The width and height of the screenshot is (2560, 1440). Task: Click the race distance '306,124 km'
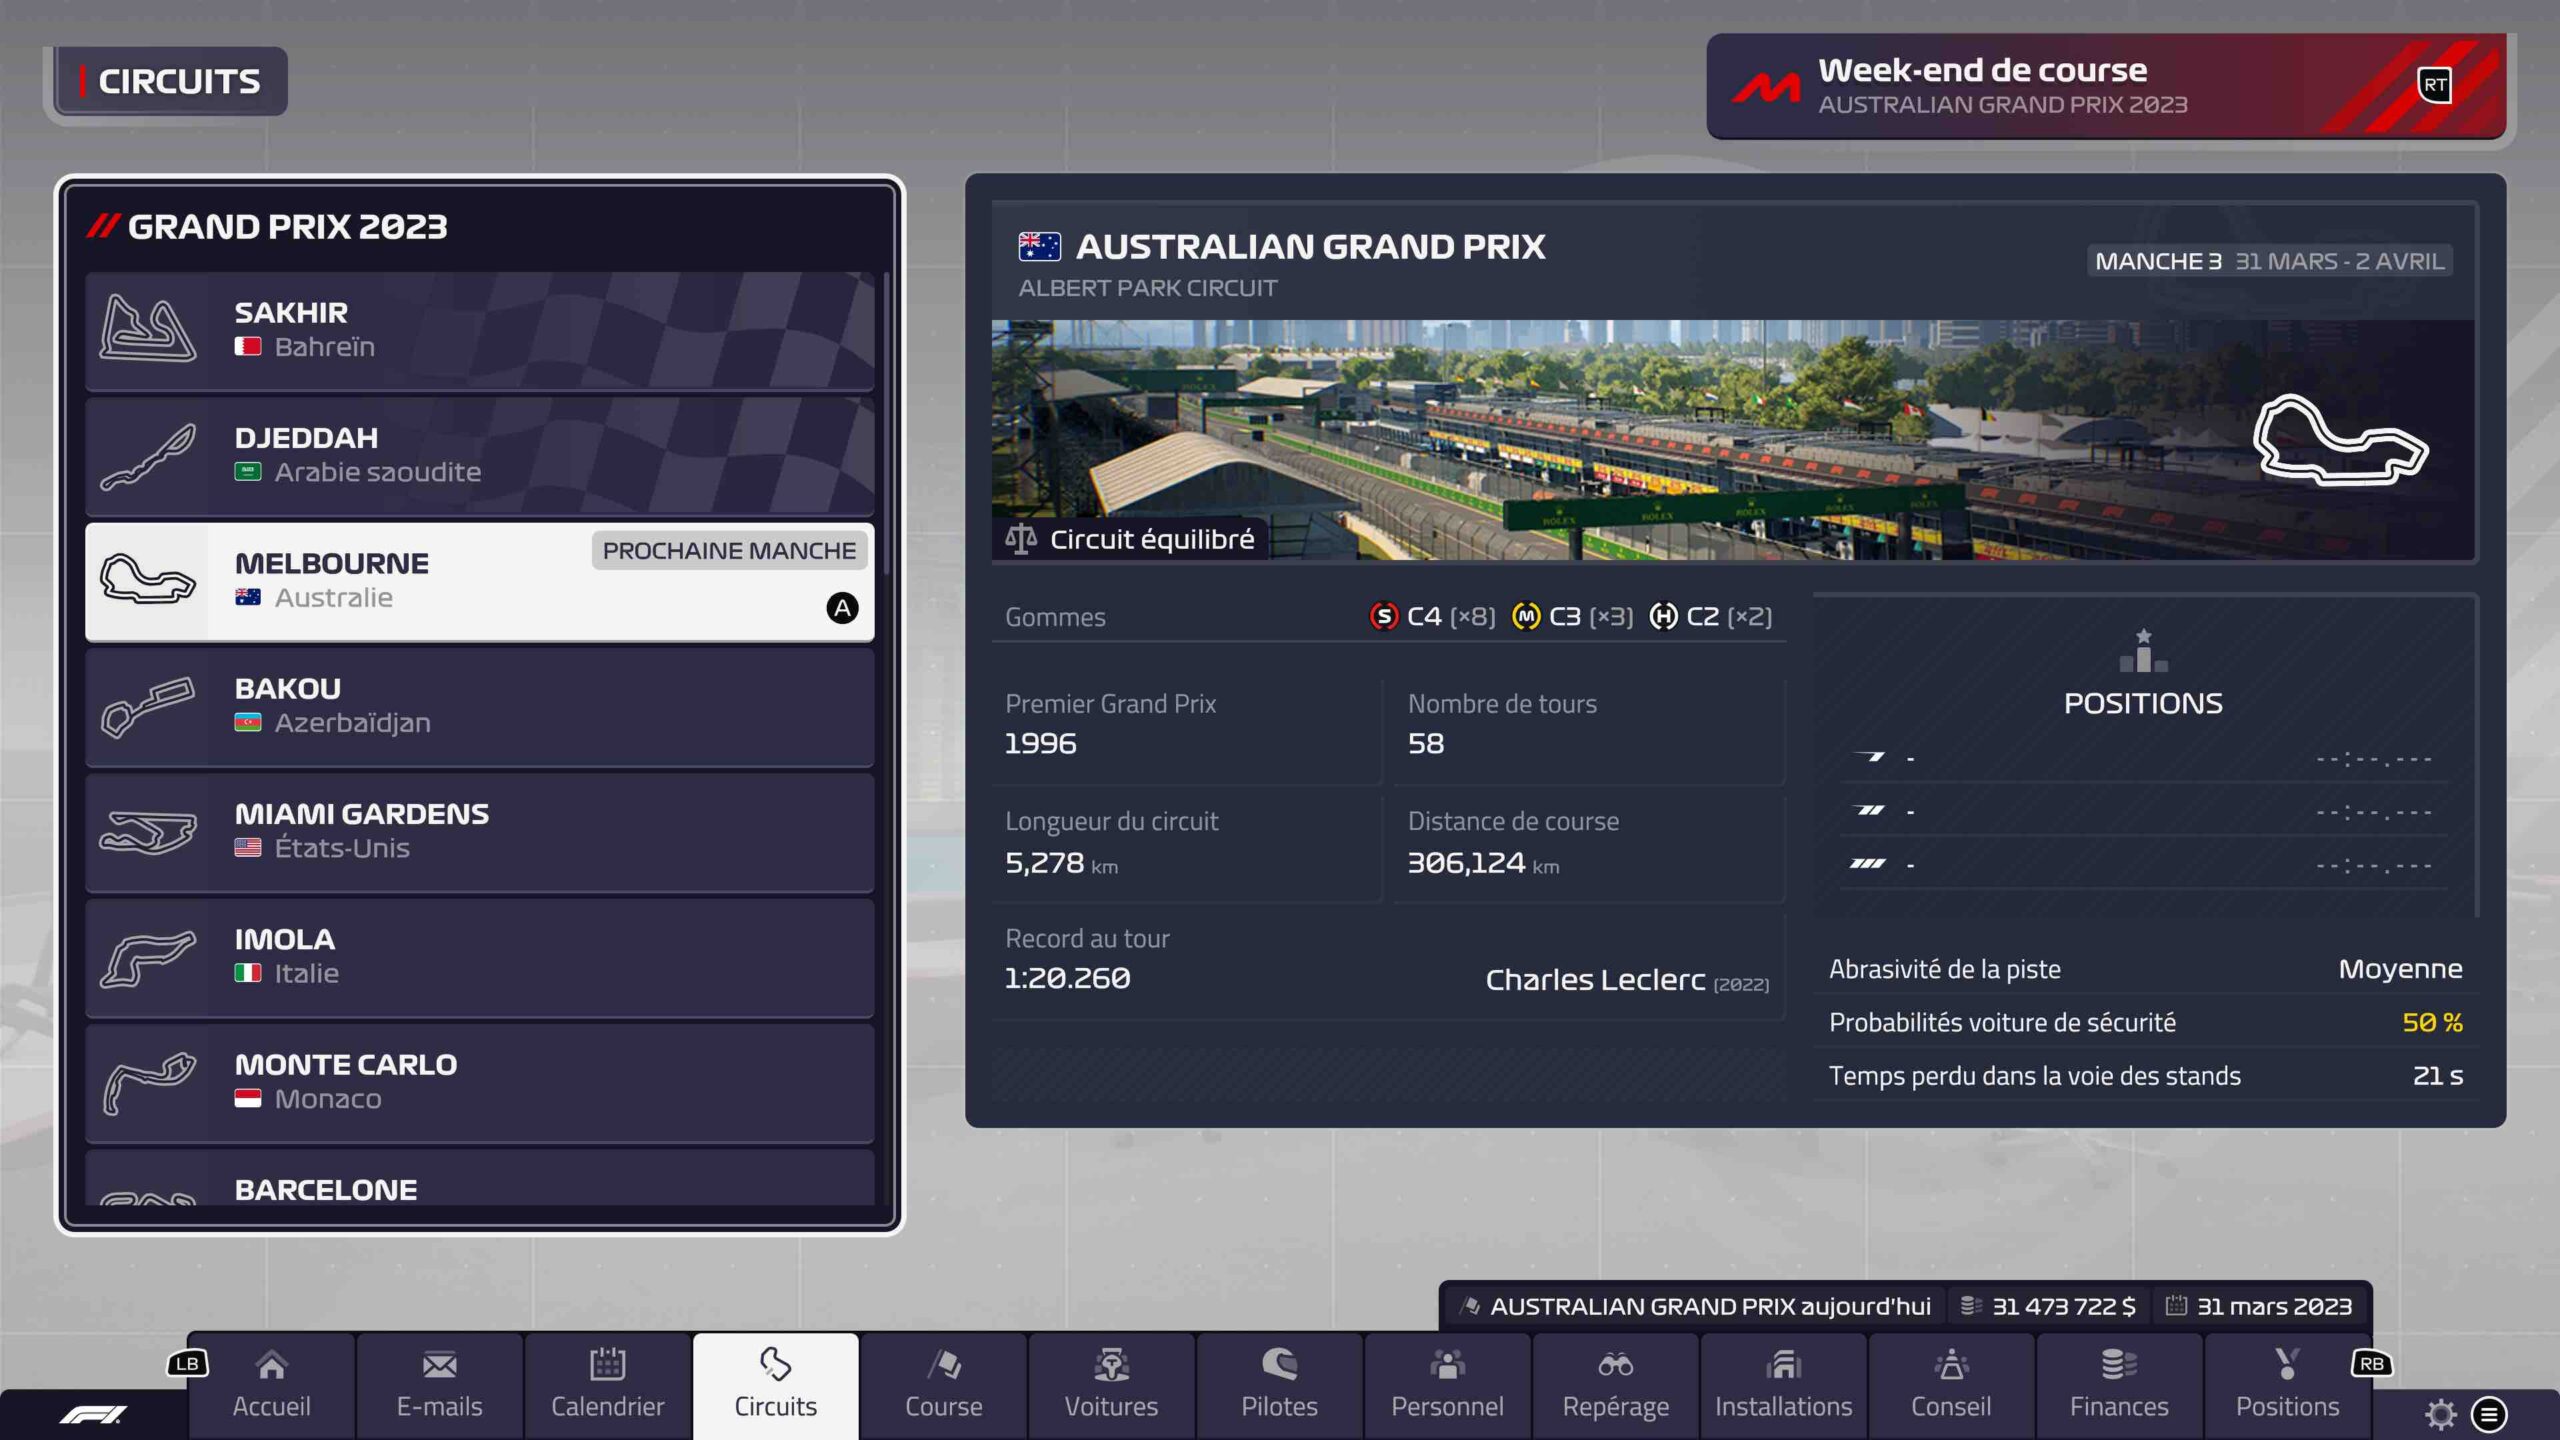click(1483, 863)
